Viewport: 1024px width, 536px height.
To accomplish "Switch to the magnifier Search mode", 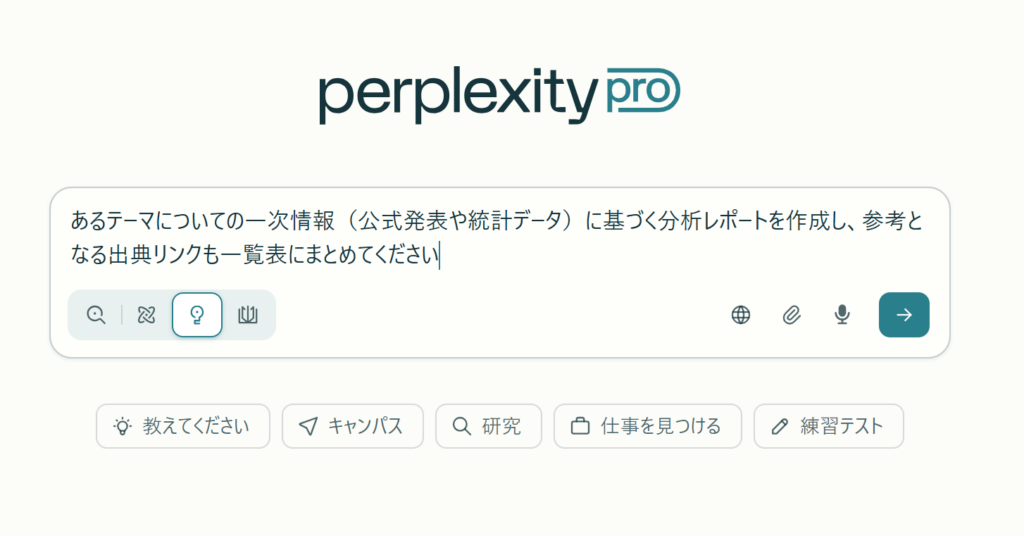I will click(96, 315).
